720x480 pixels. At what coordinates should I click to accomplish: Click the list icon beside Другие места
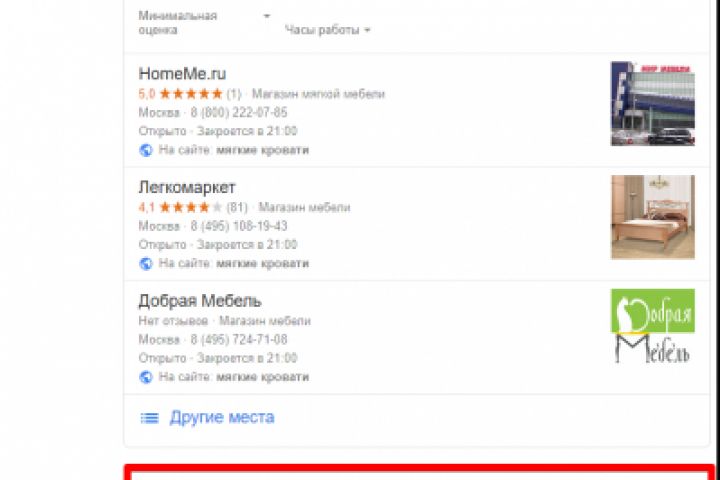coord(149,418)
